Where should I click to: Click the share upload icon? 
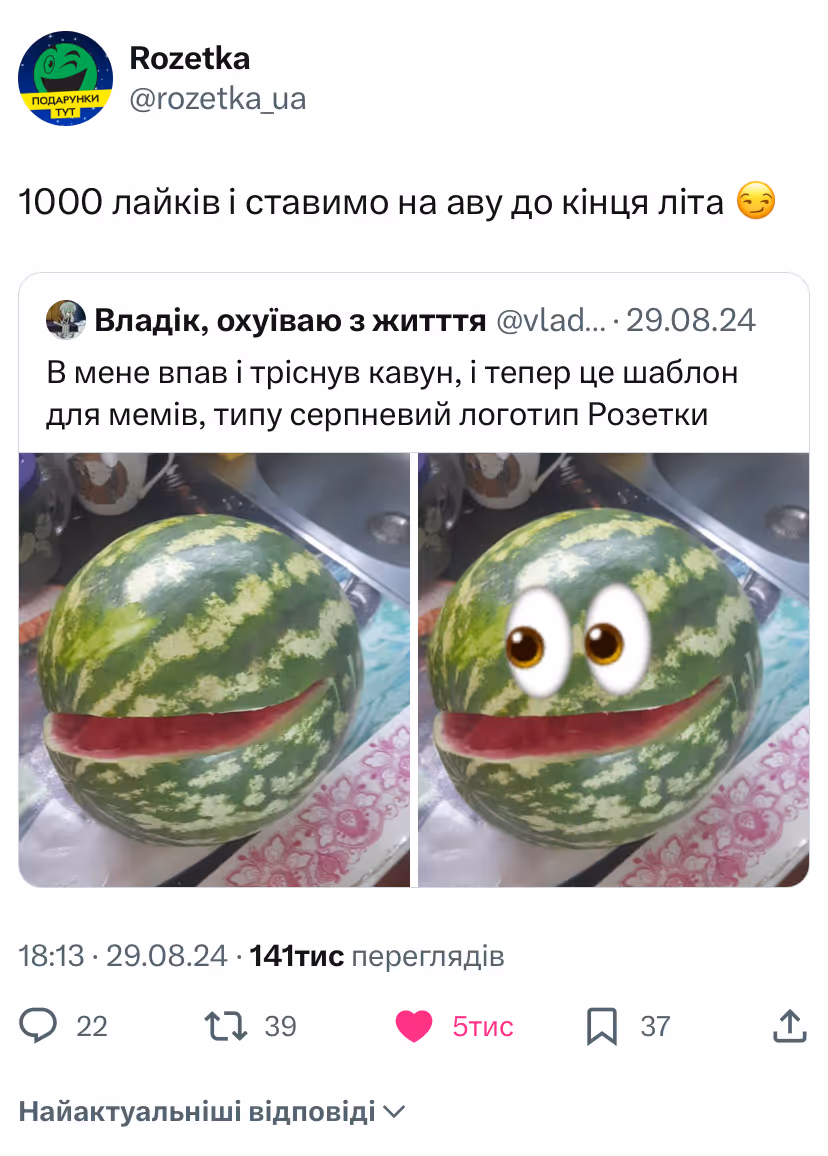[790, 1026]
